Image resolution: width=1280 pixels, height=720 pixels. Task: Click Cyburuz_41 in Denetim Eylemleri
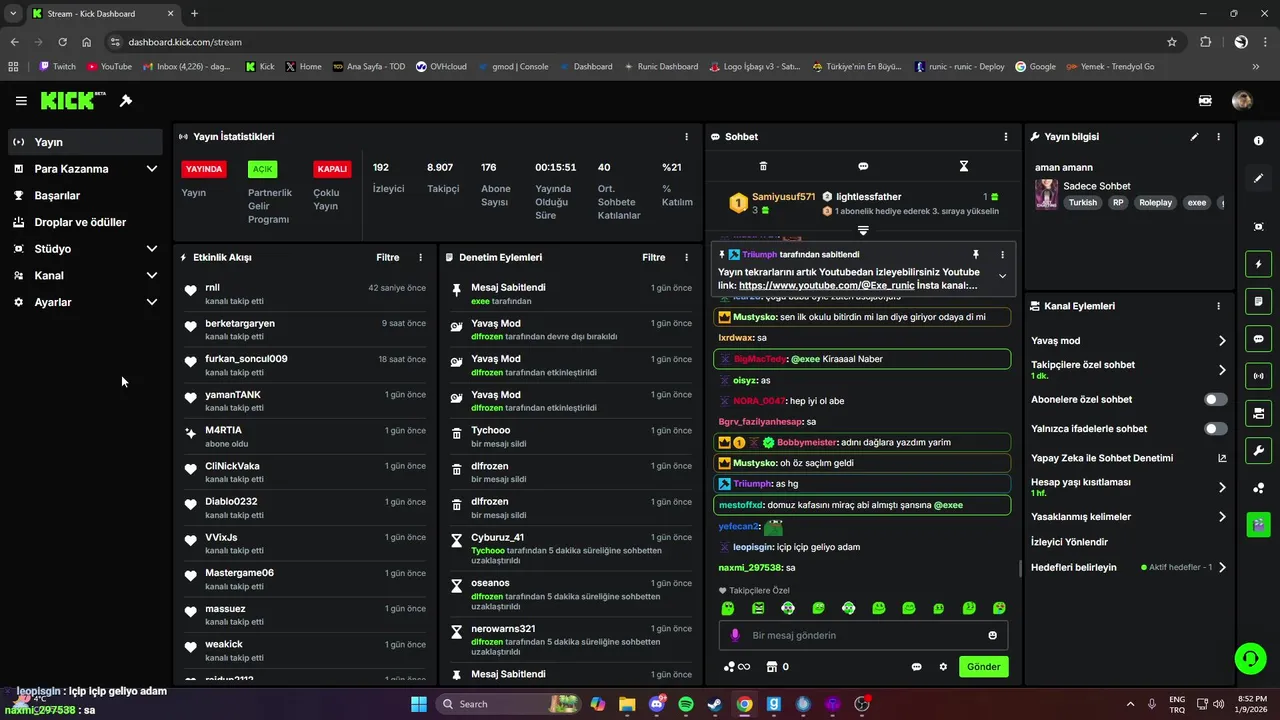pos(497,537)
